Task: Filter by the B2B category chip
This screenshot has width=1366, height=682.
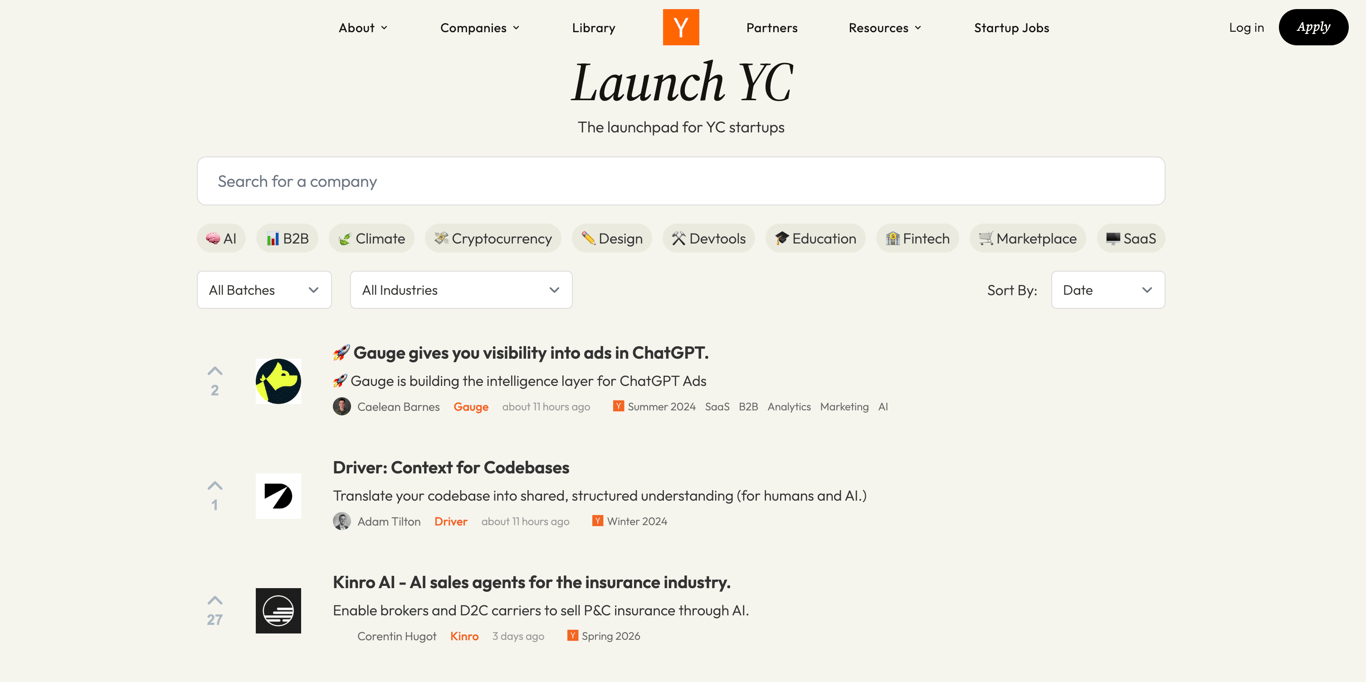Action: pyautogui.click(x=287, y=238)
